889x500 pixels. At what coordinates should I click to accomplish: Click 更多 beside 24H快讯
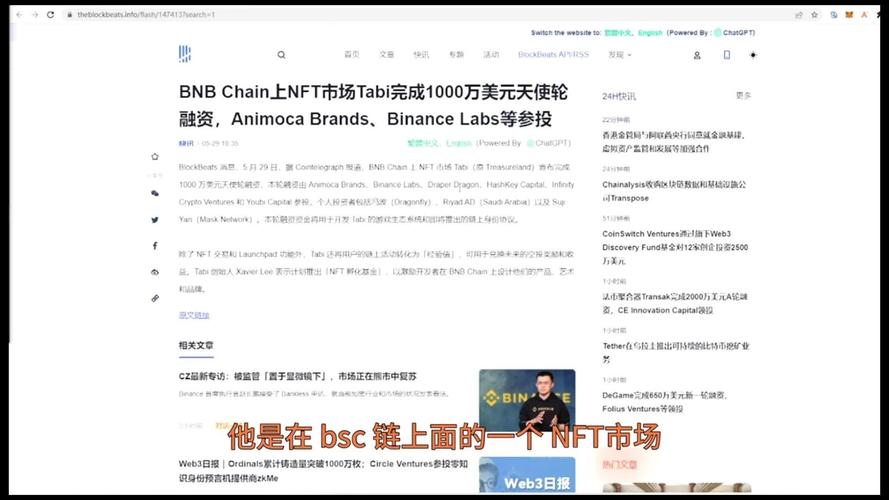coord(743,96)
